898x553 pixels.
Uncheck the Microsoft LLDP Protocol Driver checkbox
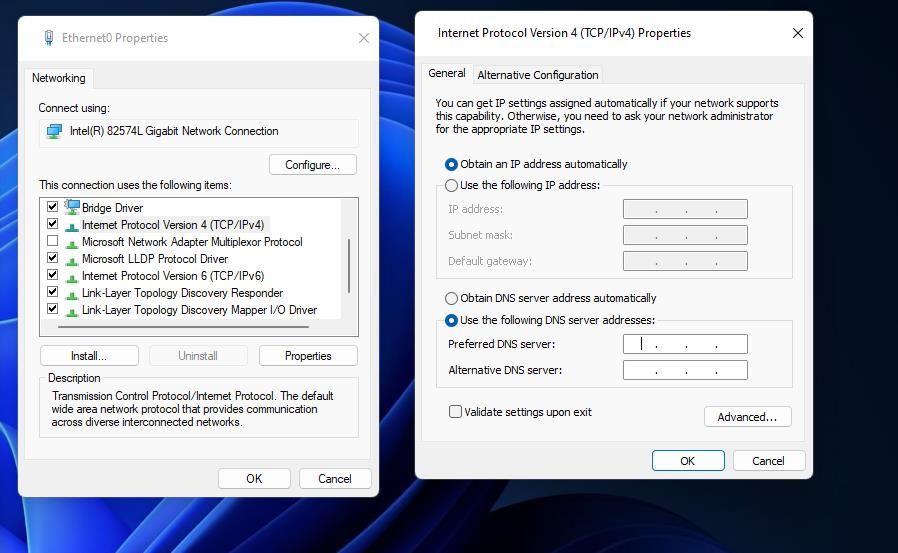(x=53, y=258)
